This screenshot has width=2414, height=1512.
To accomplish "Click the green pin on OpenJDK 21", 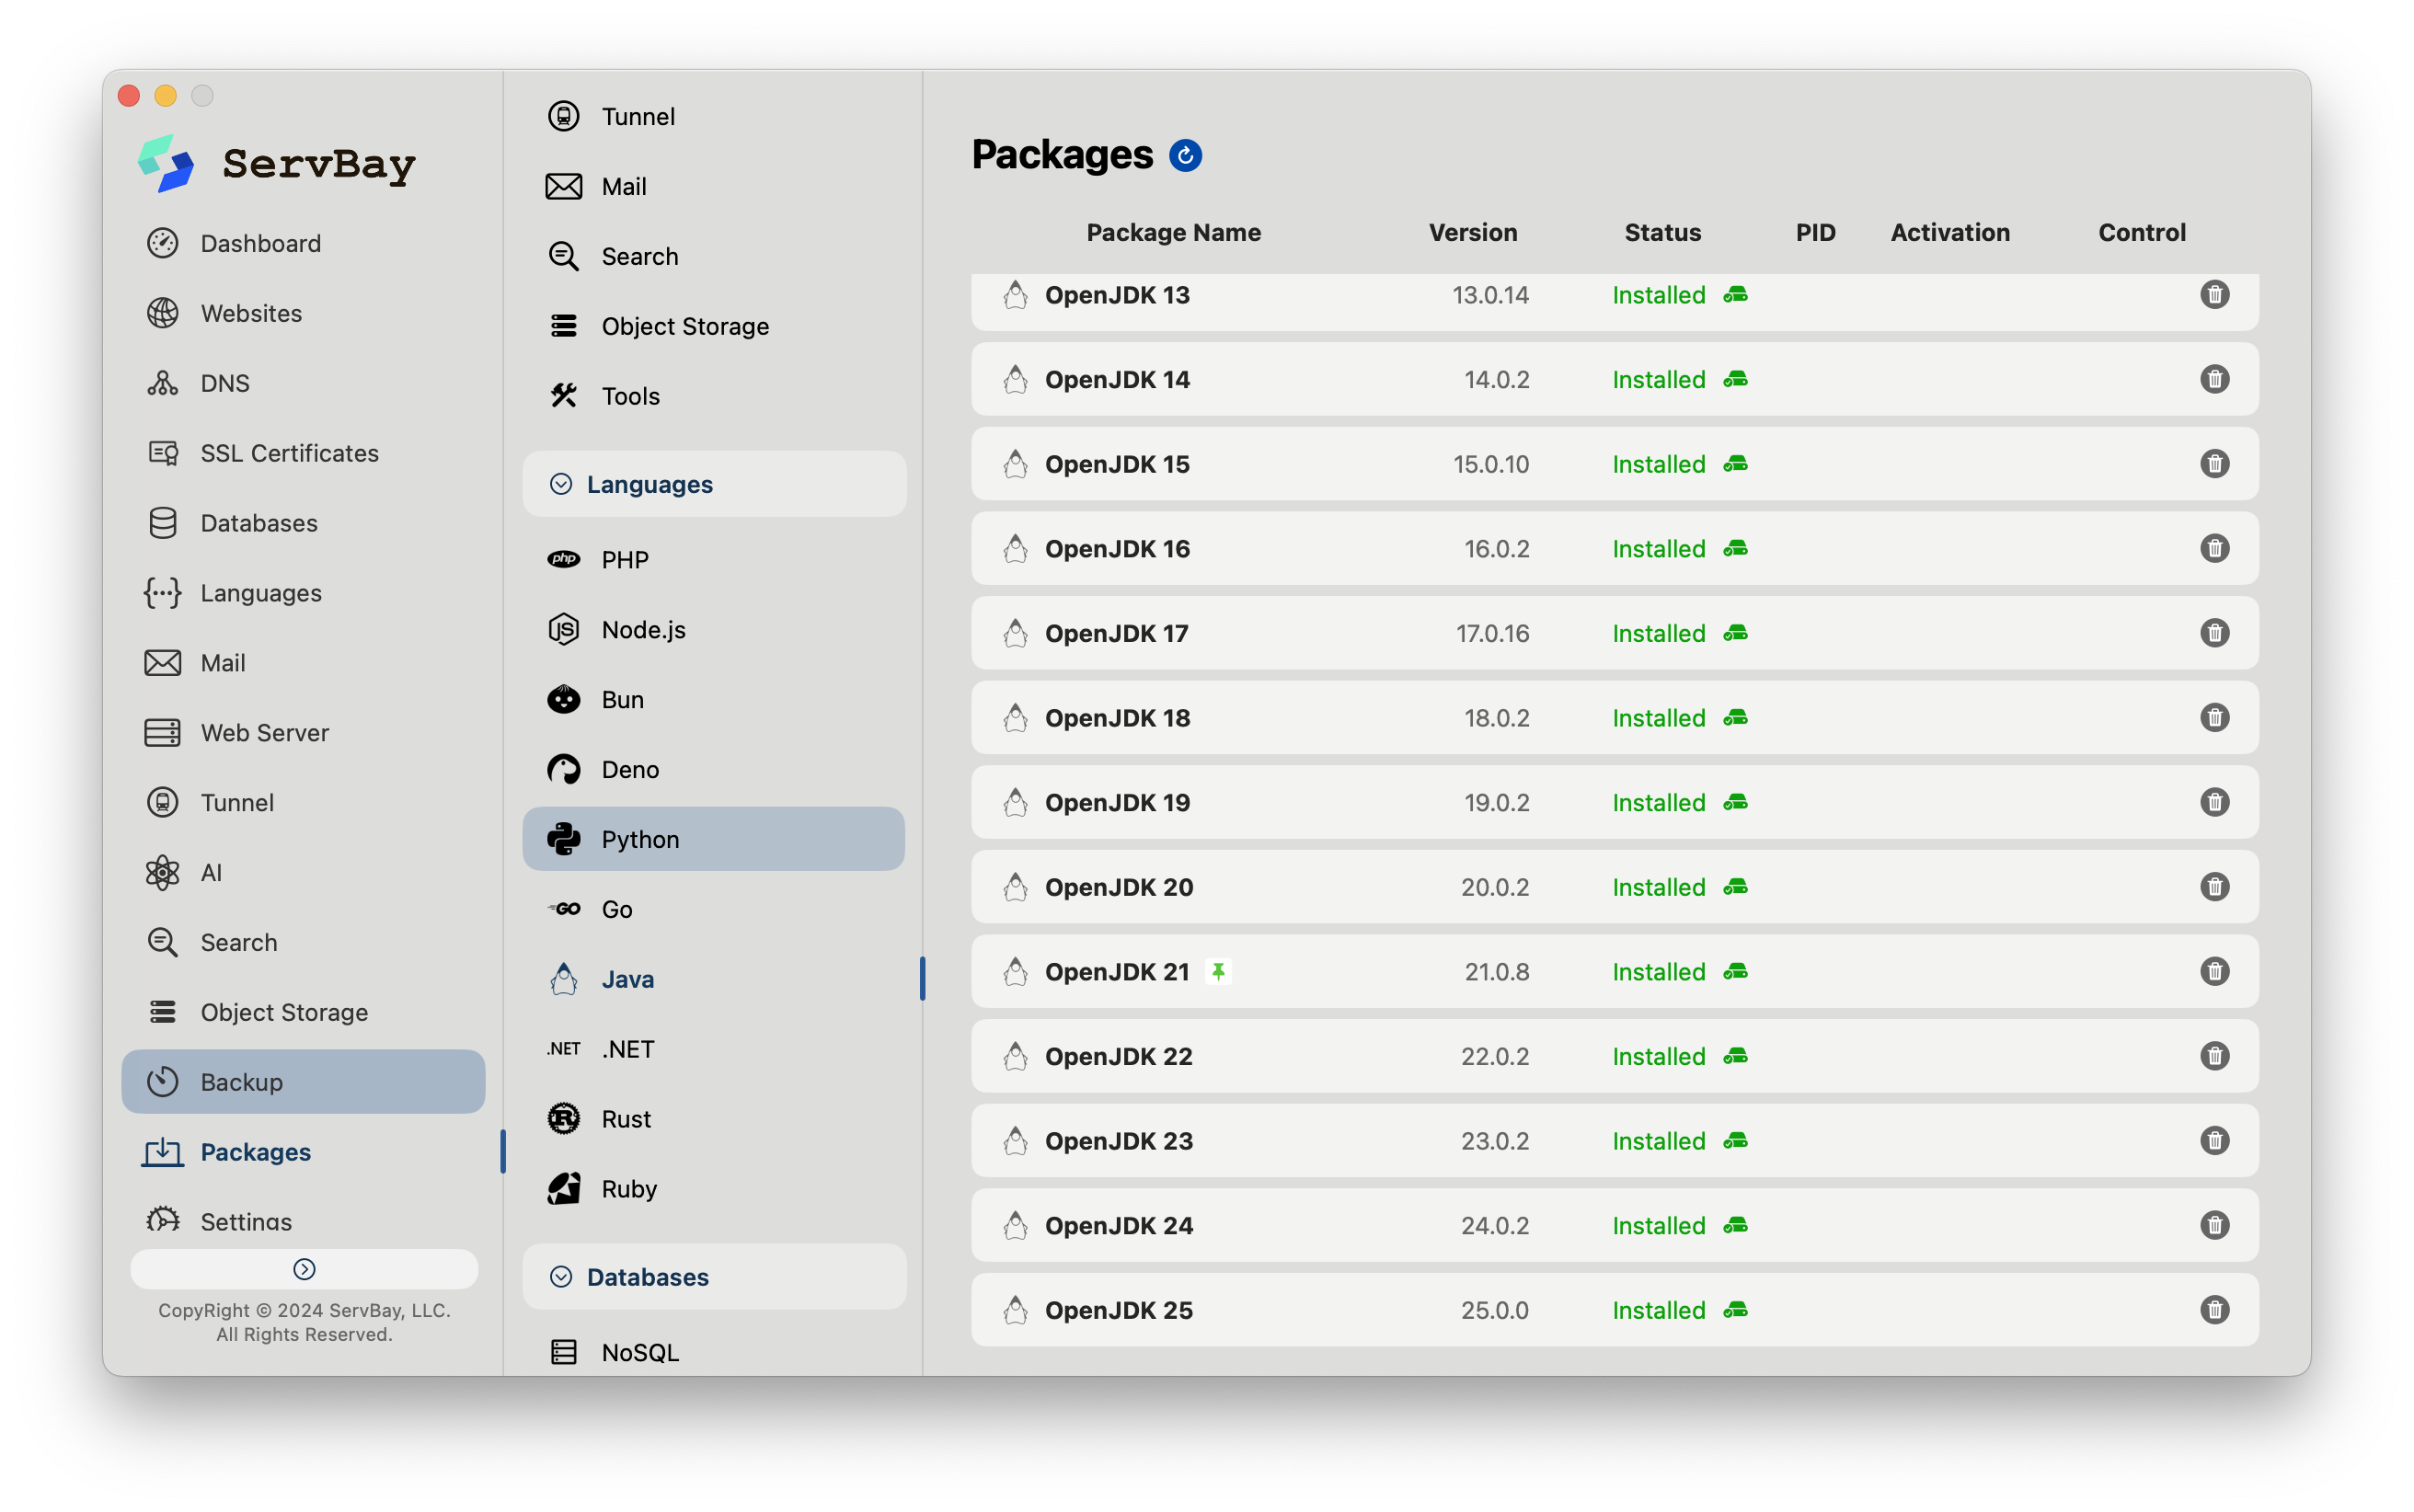I will (x=1217, y=971).
